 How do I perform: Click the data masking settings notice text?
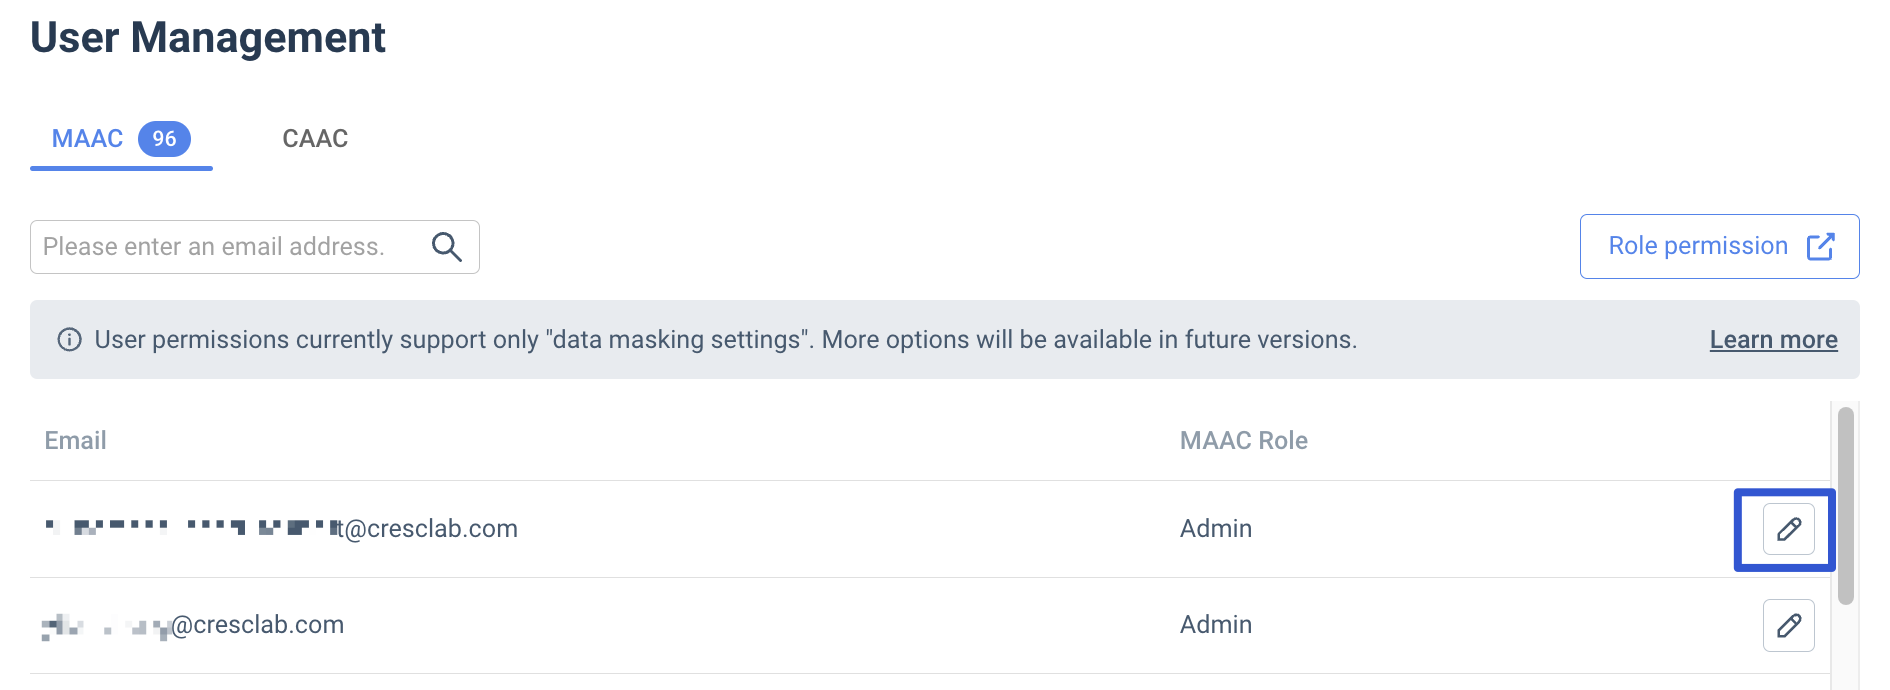726,340
